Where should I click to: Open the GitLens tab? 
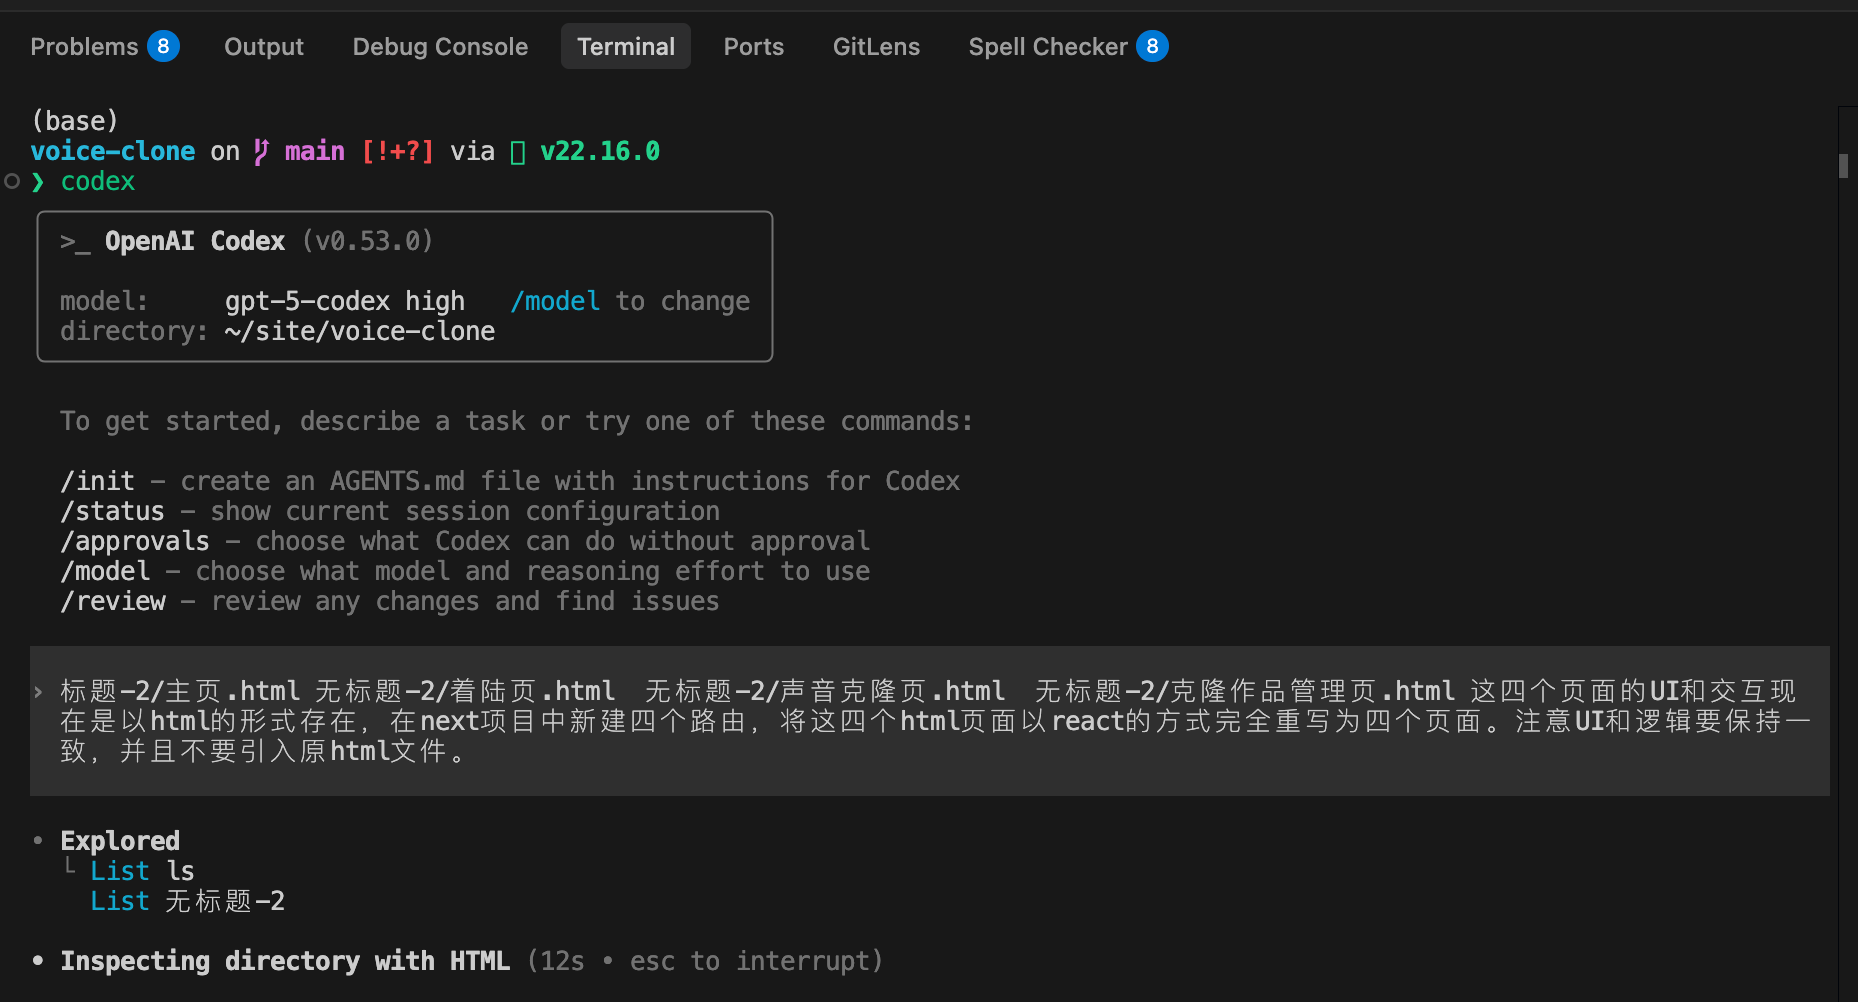coord(876,46)
